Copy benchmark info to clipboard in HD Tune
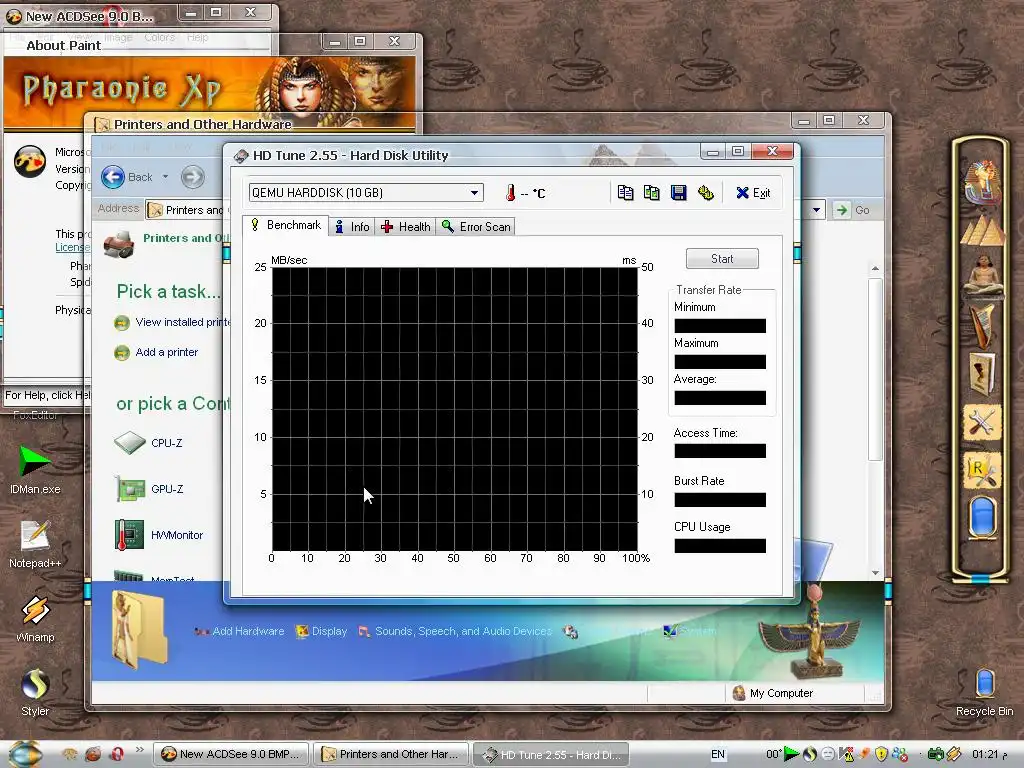 [x=625, y=193]
